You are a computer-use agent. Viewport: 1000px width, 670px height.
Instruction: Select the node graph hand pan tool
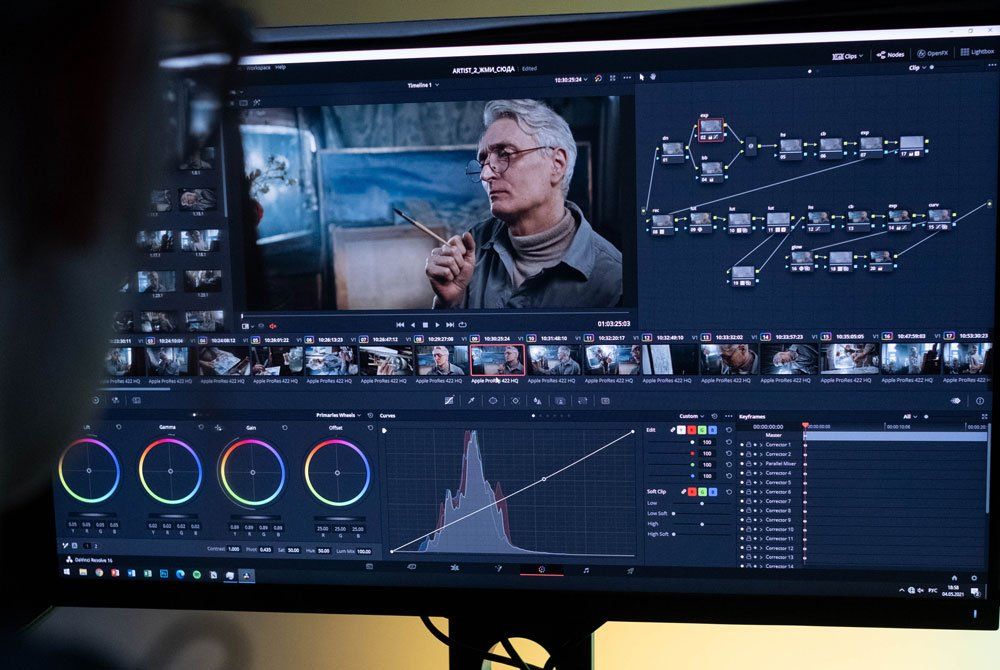(653, 77)
